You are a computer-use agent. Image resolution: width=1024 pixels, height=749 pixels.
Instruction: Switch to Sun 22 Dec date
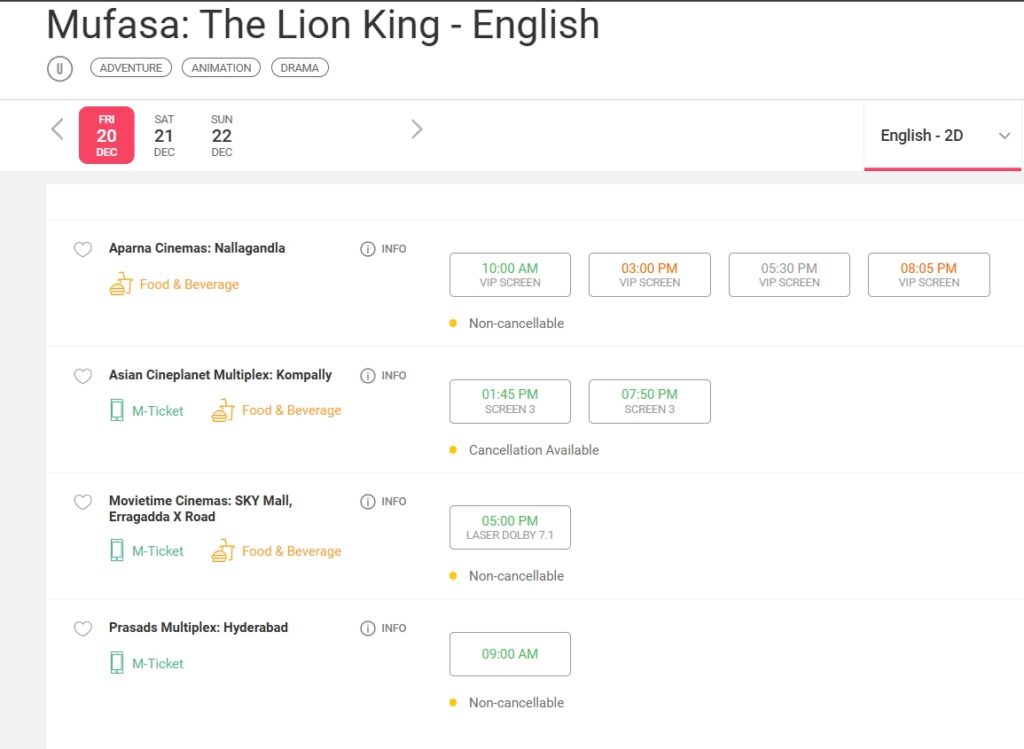[222, 136]
